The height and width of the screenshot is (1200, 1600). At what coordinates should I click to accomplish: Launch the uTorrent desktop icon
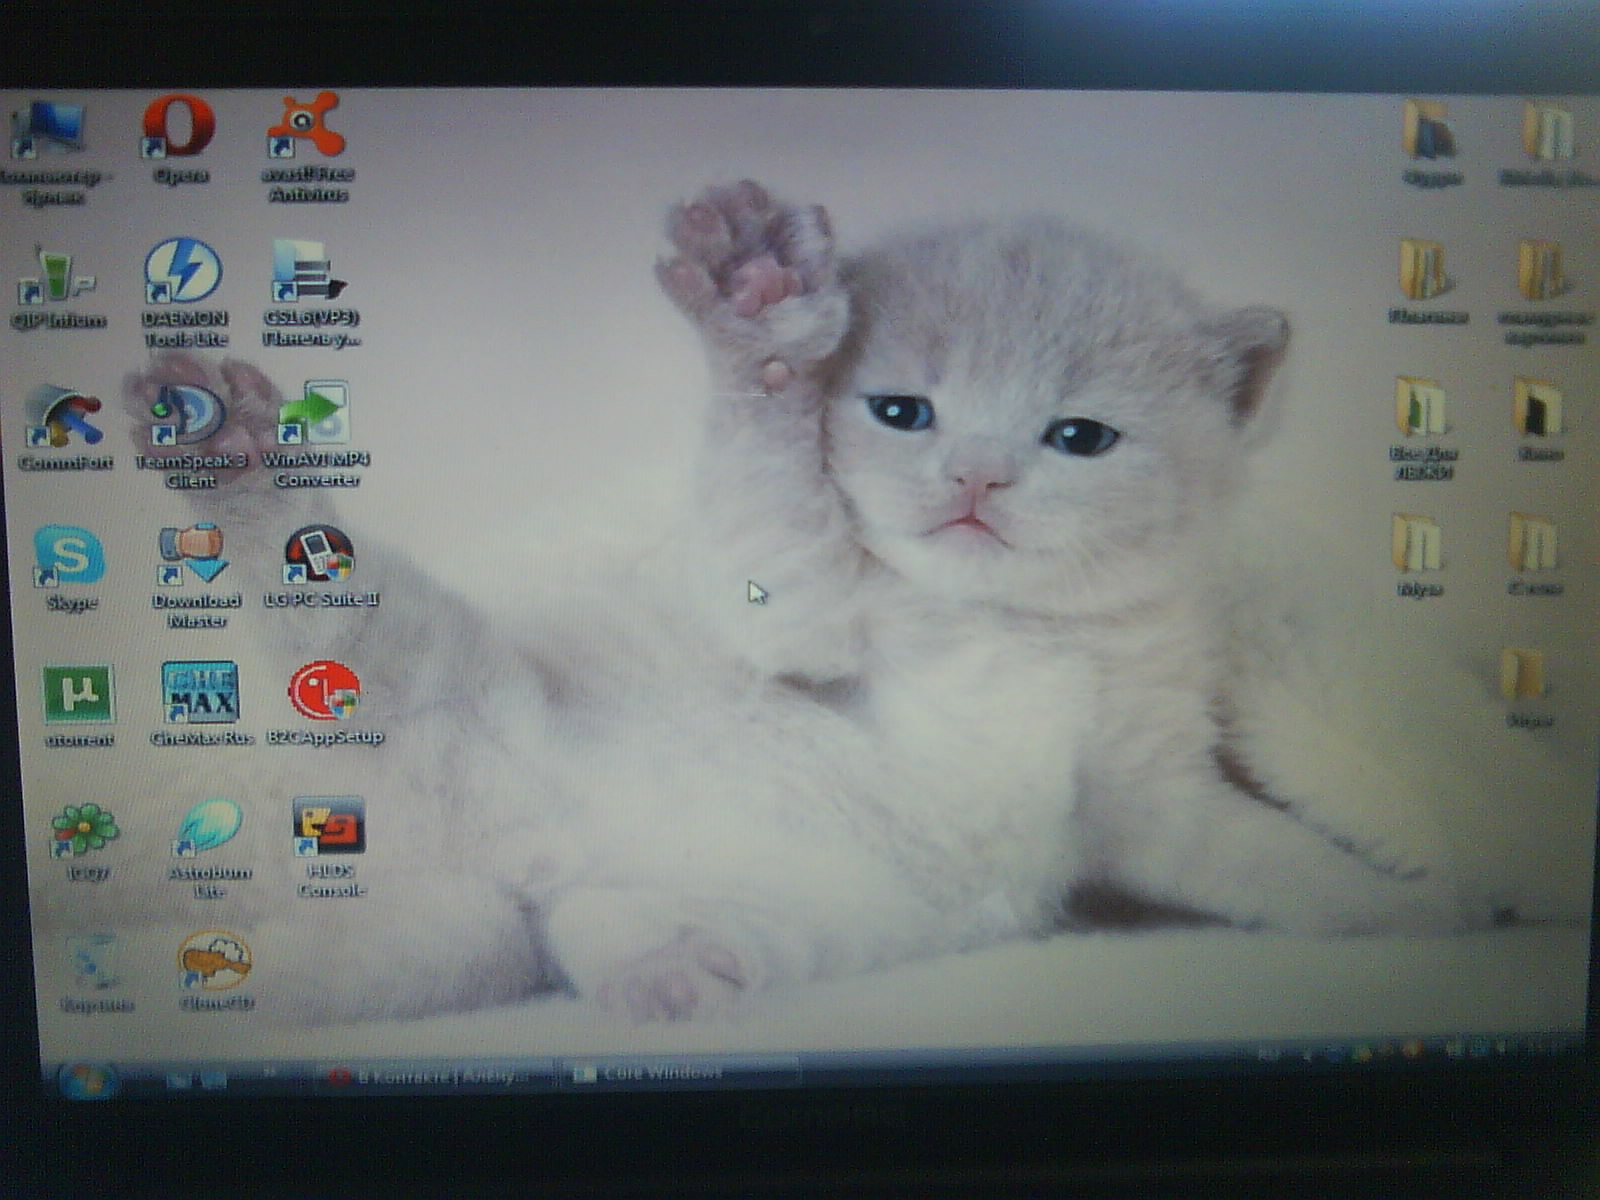click(x=78, y=694)
